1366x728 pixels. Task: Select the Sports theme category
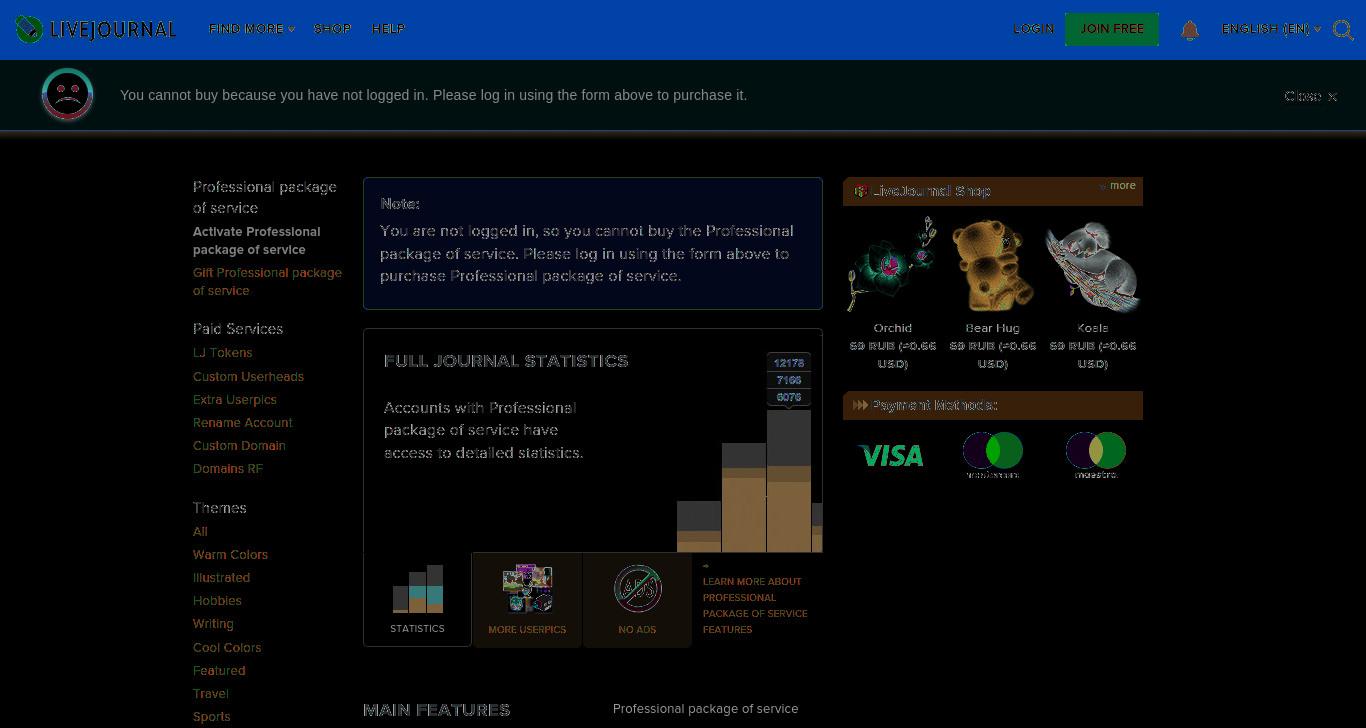(x=211, y=717)
